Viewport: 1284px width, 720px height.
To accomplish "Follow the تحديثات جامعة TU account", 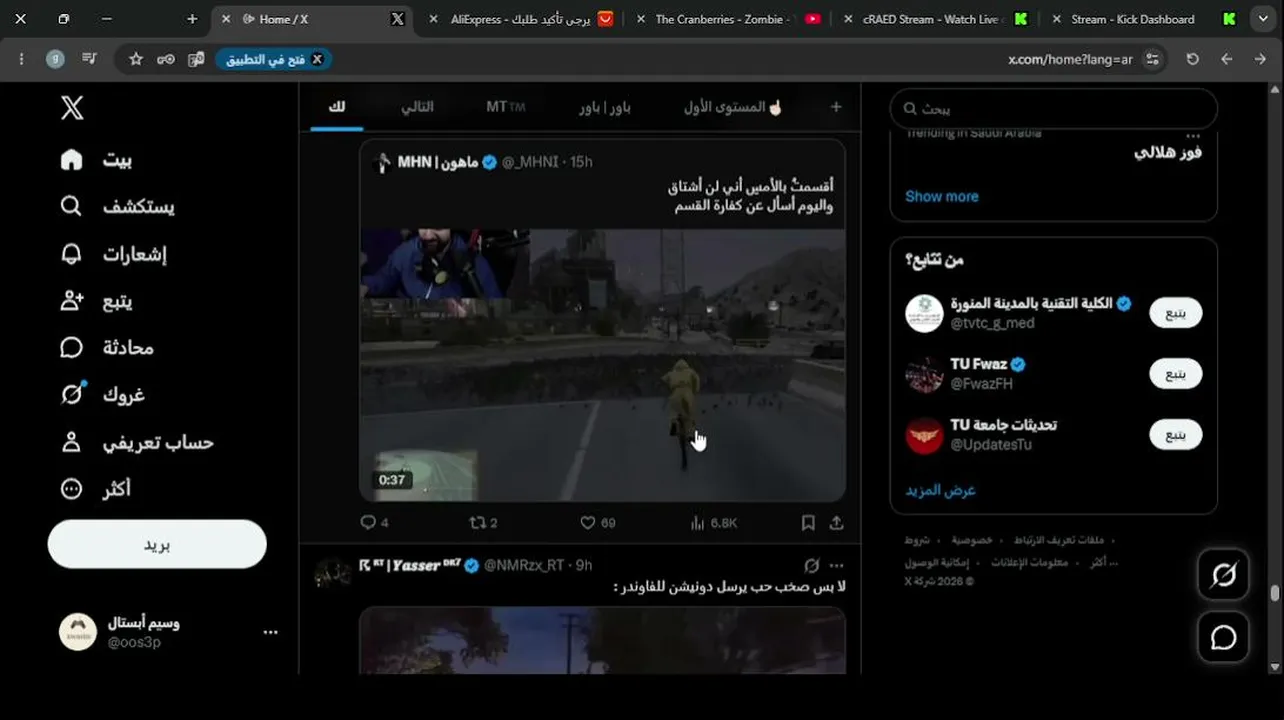I will 1176,435.
